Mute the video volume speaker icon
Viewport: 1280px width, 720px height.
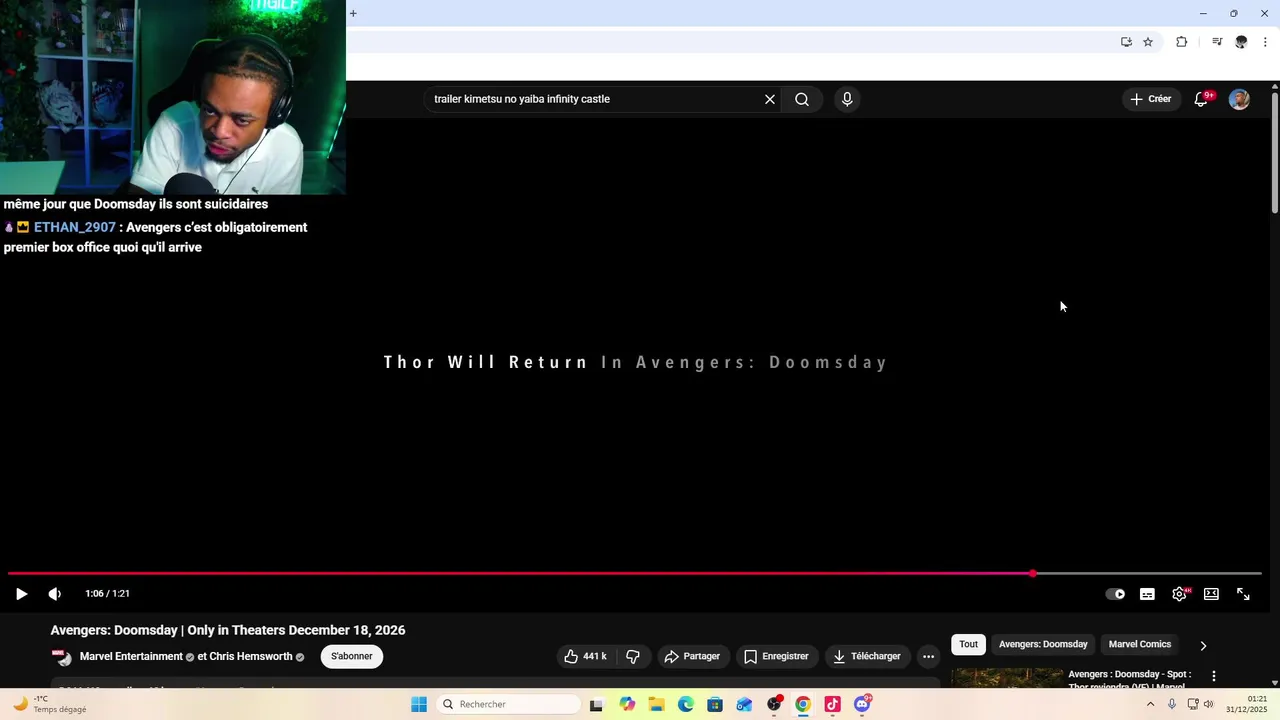click(x=55, y=594)
